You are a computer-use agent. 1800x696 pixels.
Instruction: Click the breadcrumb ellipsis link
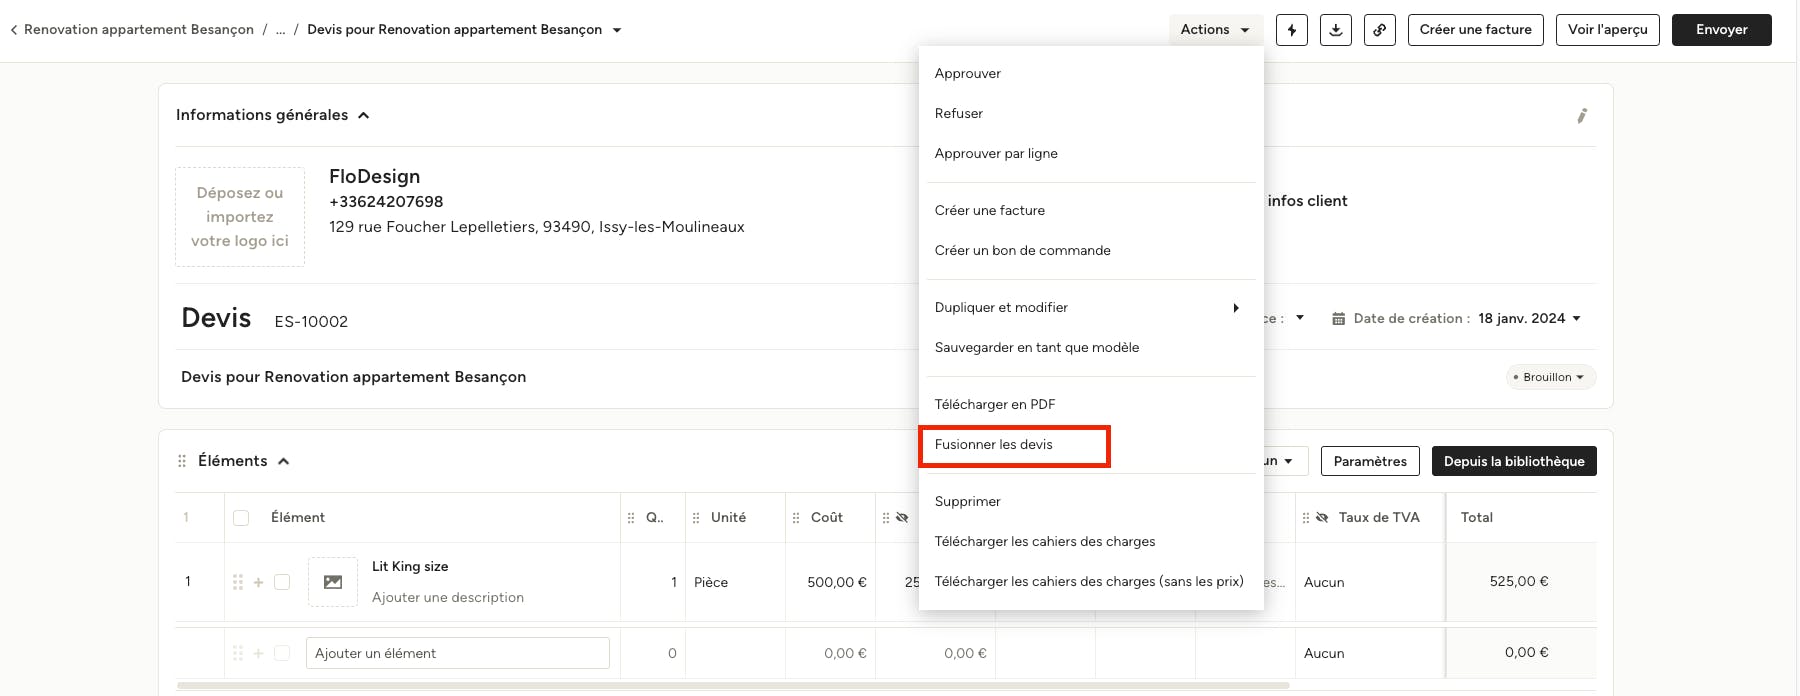tap(280, 30)
